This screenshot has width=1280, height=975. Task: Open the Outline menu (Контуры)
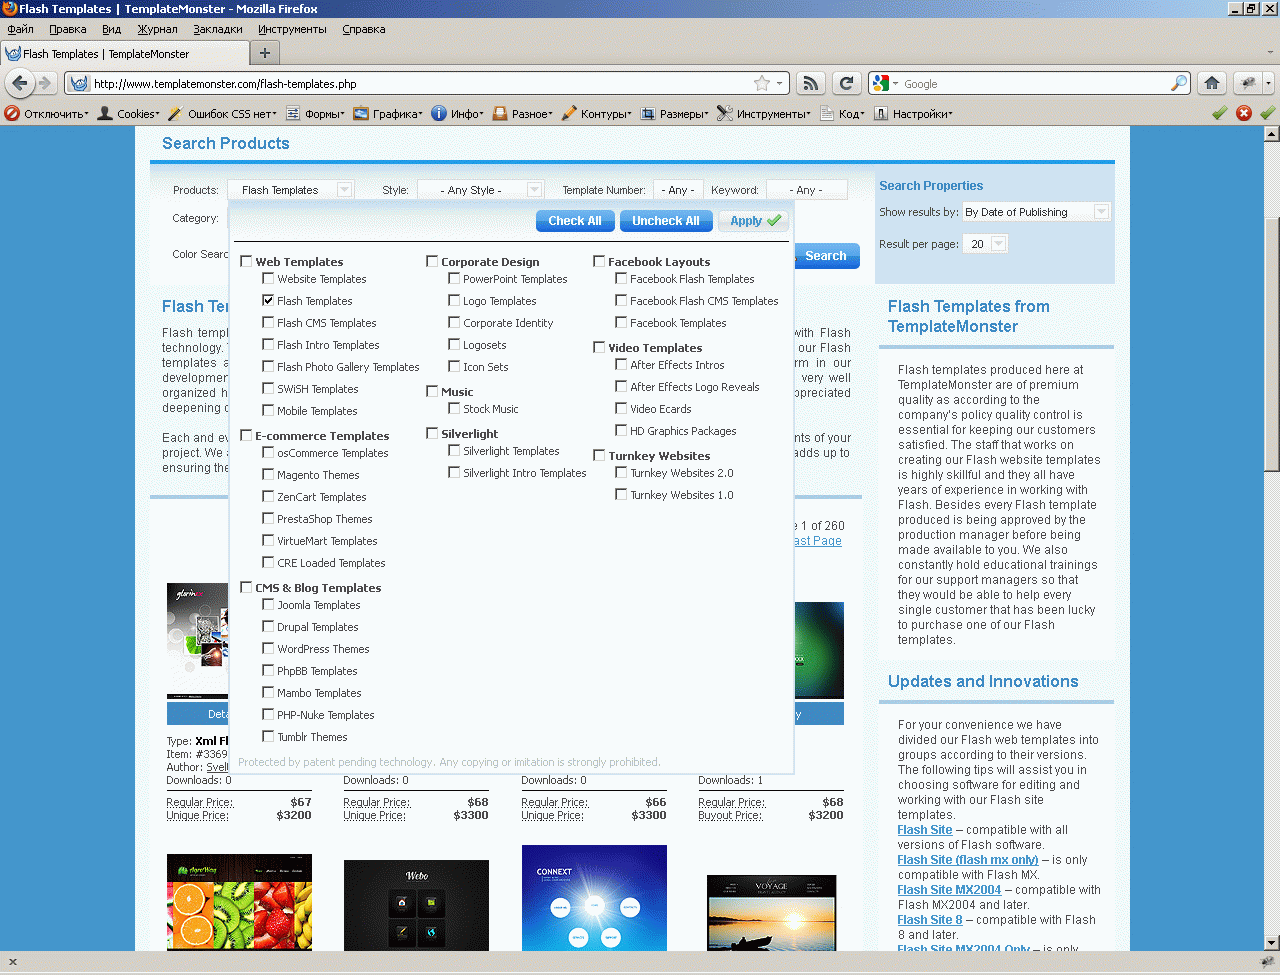(597, 114)
